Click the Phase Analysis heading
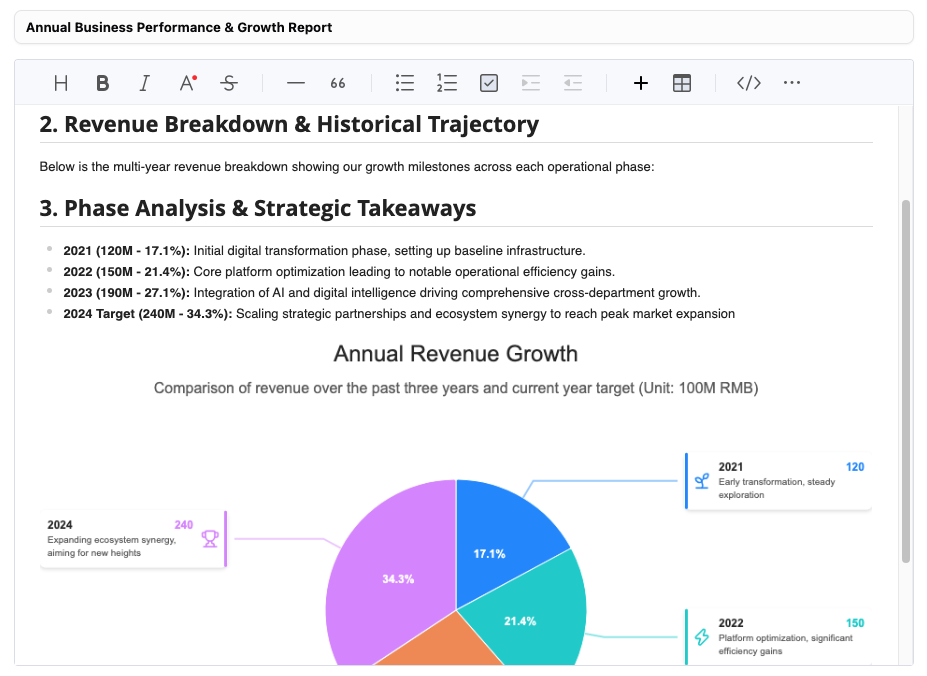This screenshot has width=927, height=676. [x=258, y=209]
